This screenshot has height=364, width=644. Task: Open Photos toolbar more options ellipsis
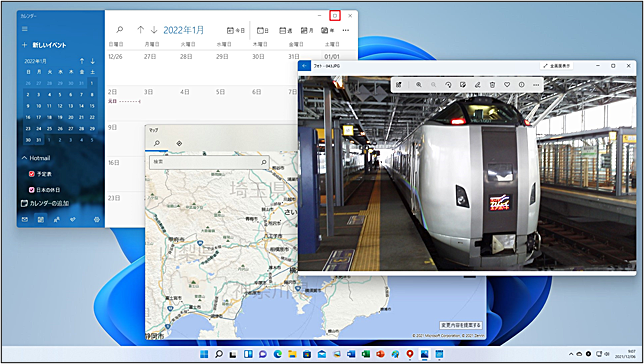pyautogui.click(x=536, y=85)
